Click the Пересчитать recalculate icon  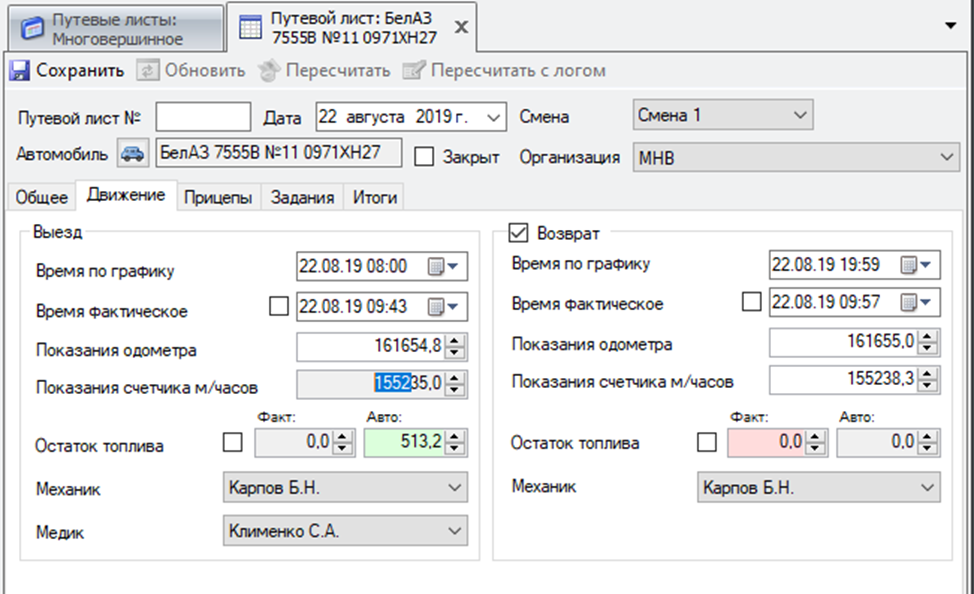point(268,71)
